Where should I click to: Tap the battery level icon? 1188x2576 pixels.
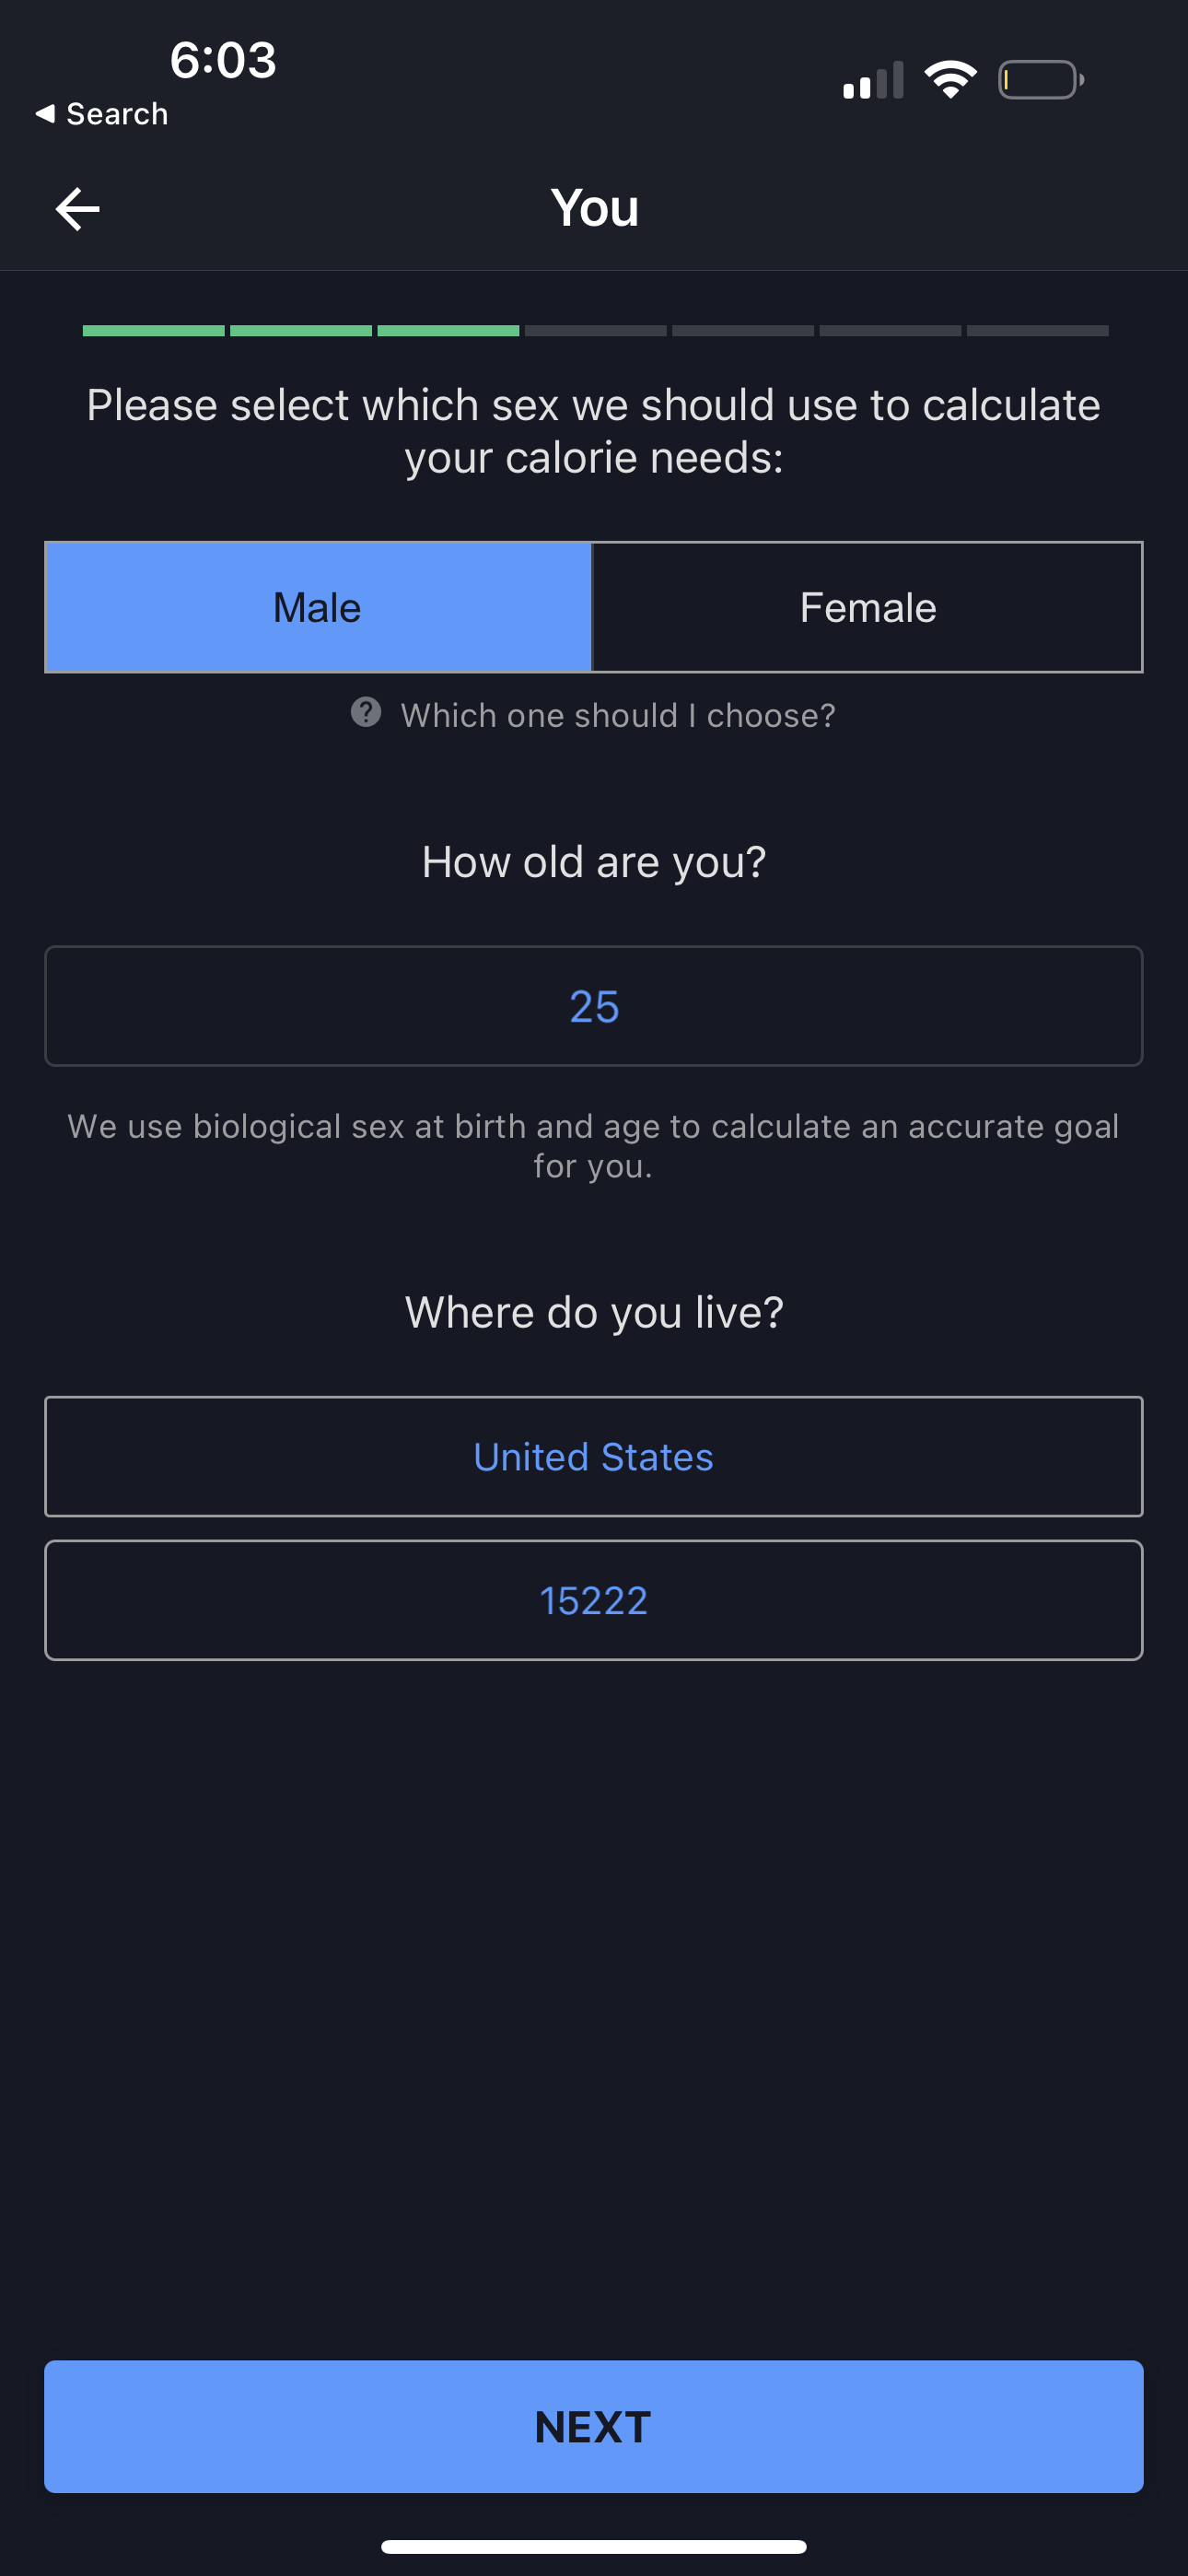(x=1040, y=80)
